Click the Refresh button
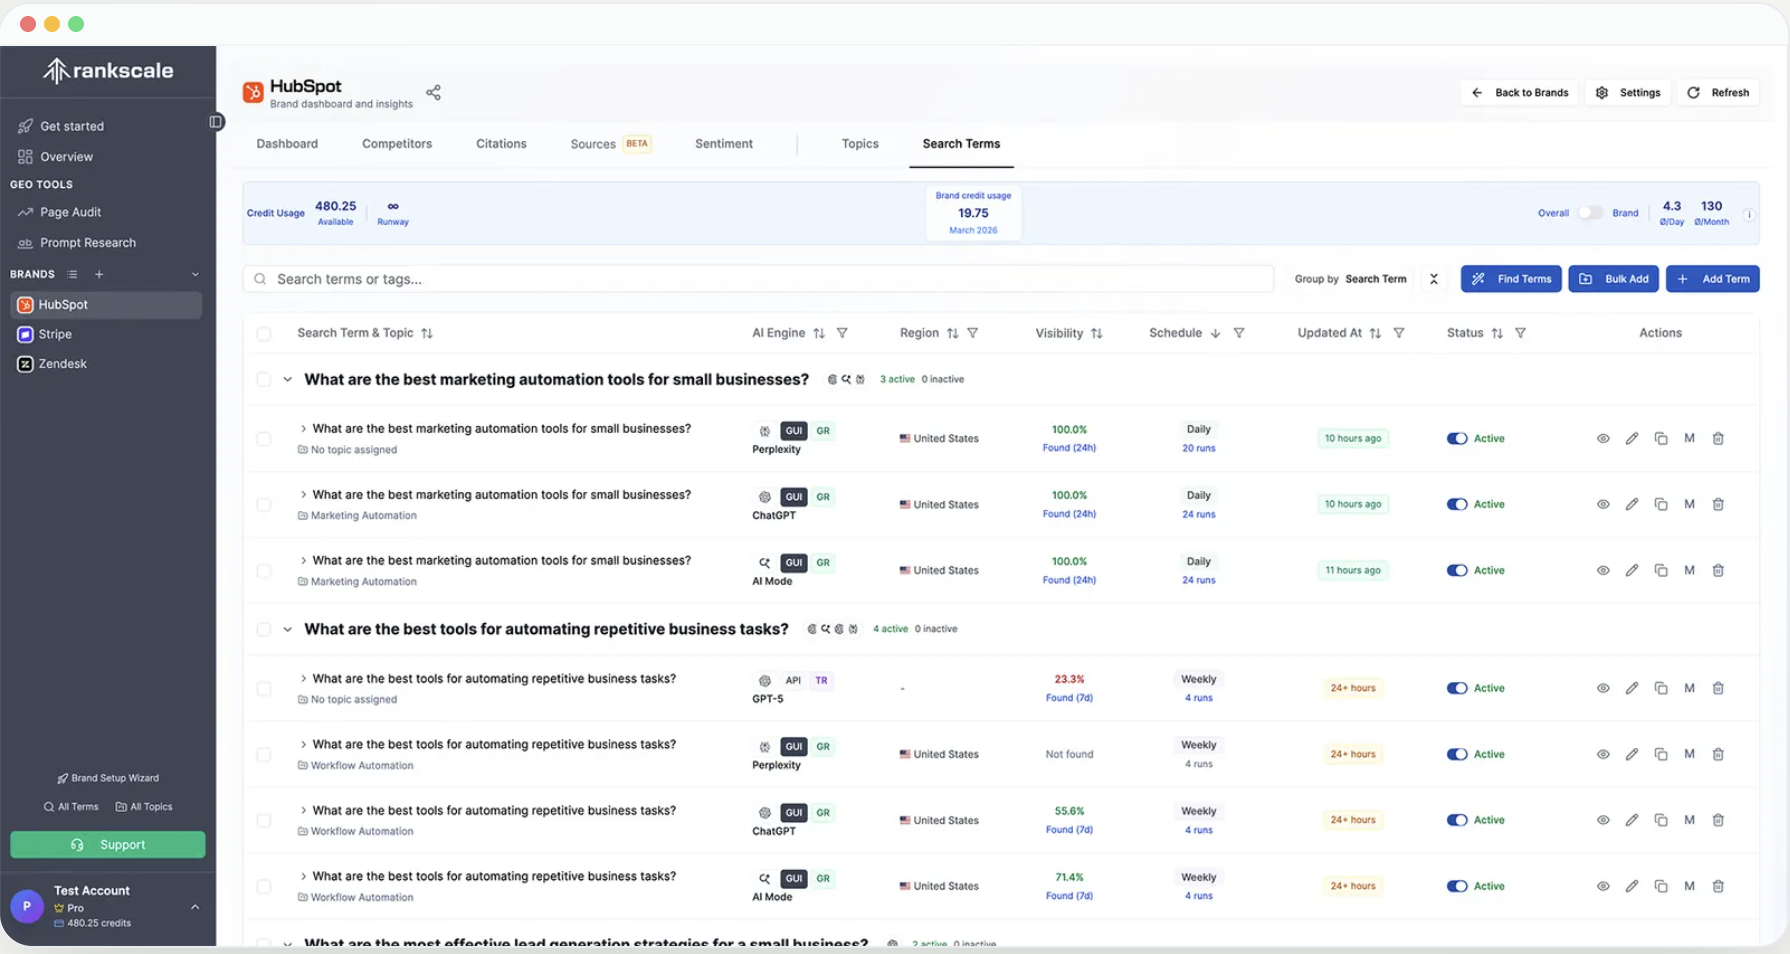 point(1718,93)
